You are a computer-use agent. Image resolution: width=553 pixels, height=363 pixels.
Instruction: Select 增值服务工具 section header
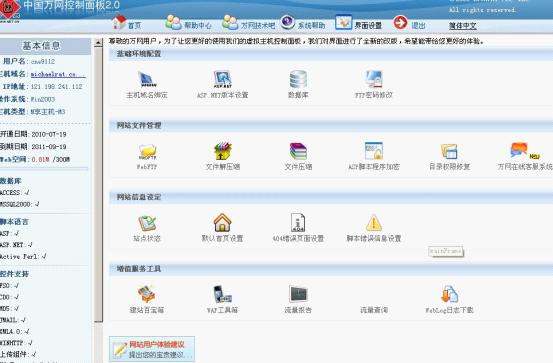click(139, 269)
